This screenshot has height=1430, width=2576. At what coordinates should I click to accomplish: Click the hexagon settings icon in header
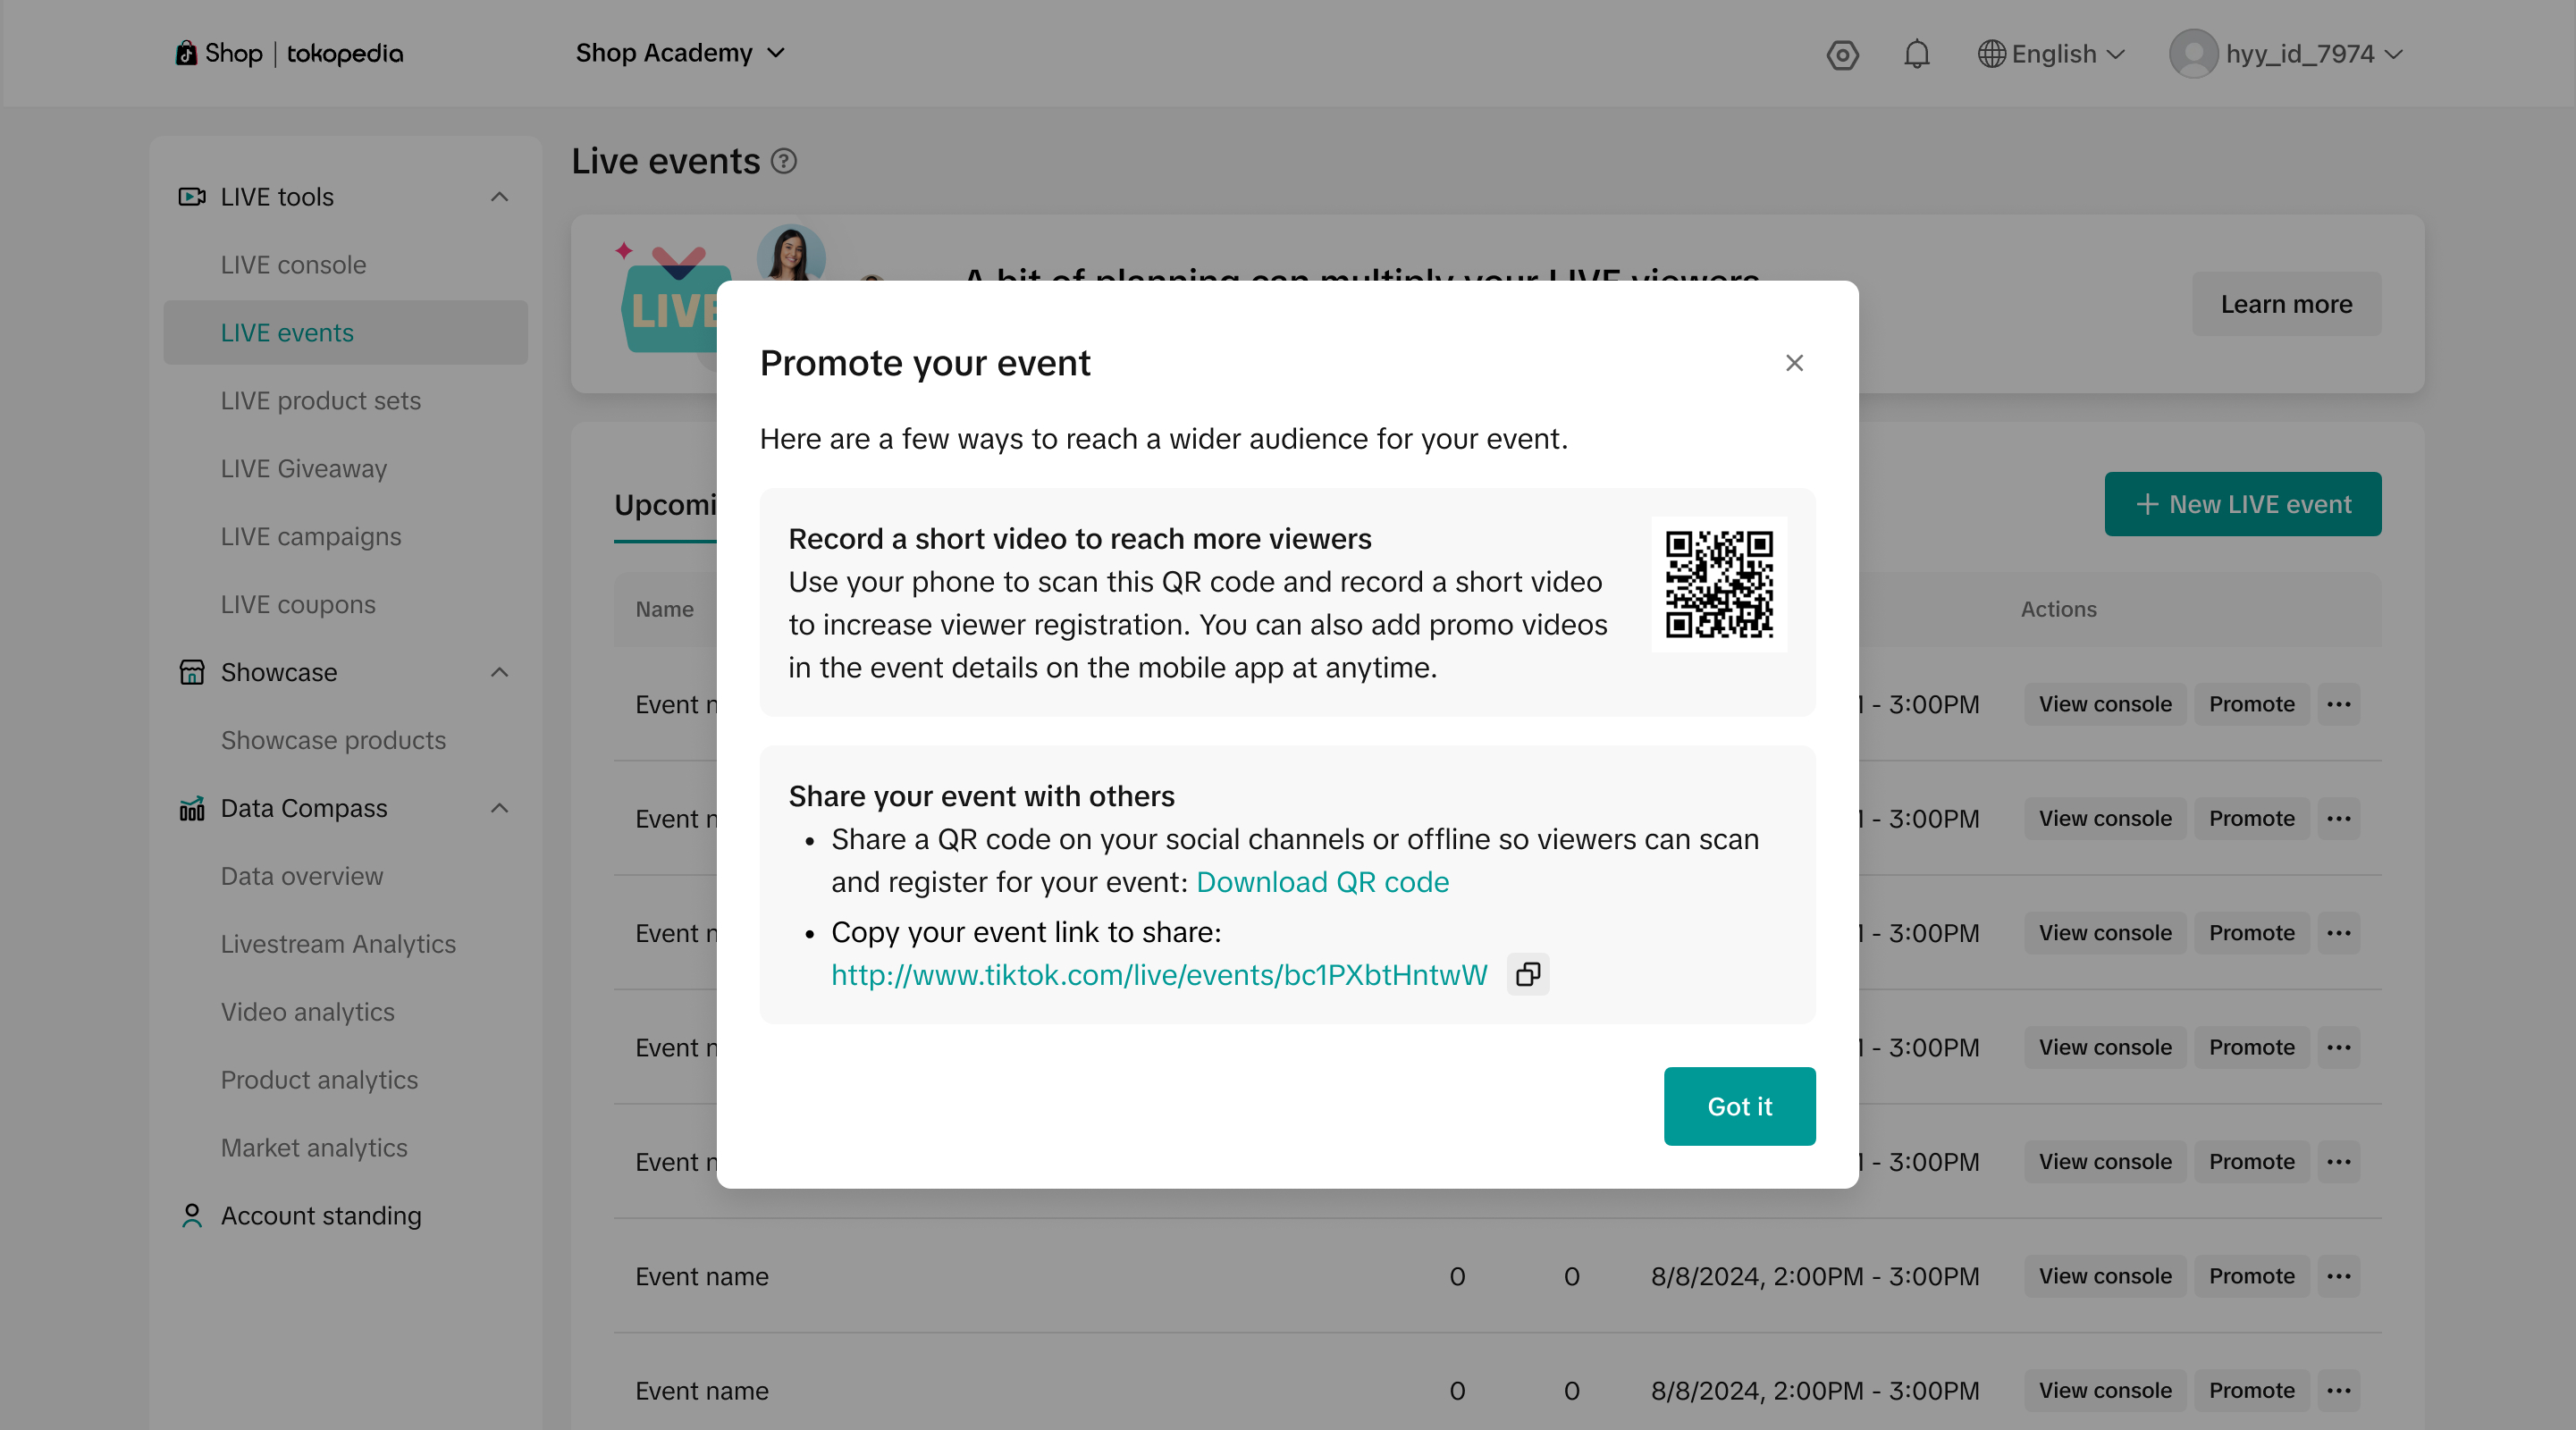tap(1842, 54)
